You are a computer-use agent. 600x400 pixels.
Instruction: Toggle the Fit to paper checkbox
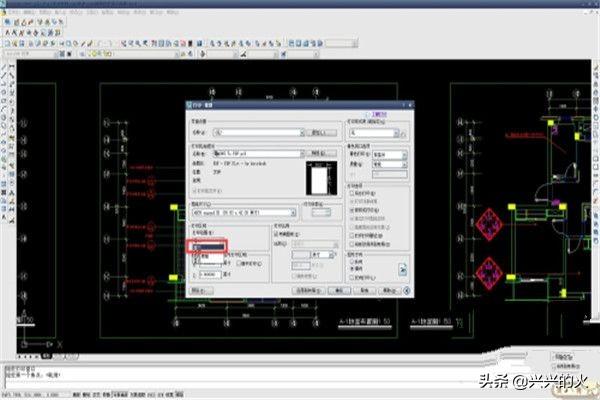coord(276,234)
